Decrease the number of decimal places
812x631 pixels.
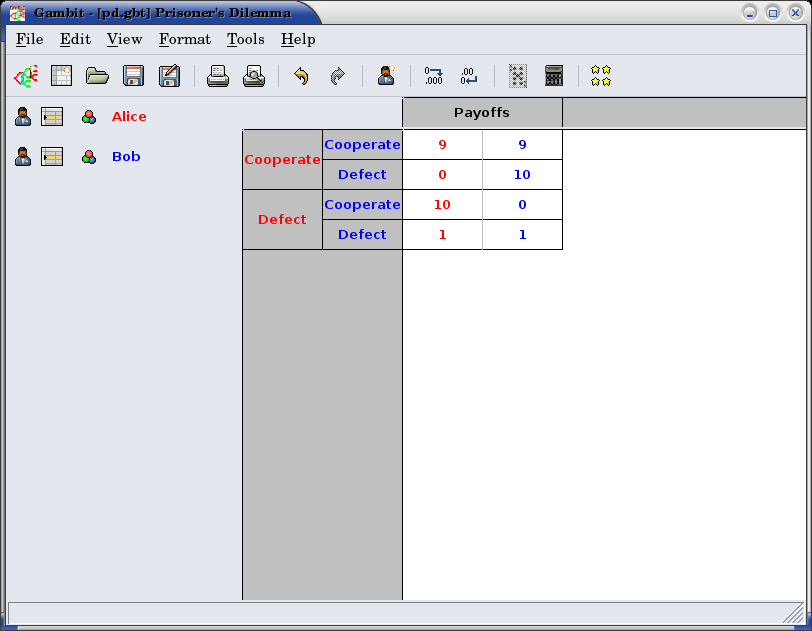point(469,76)
